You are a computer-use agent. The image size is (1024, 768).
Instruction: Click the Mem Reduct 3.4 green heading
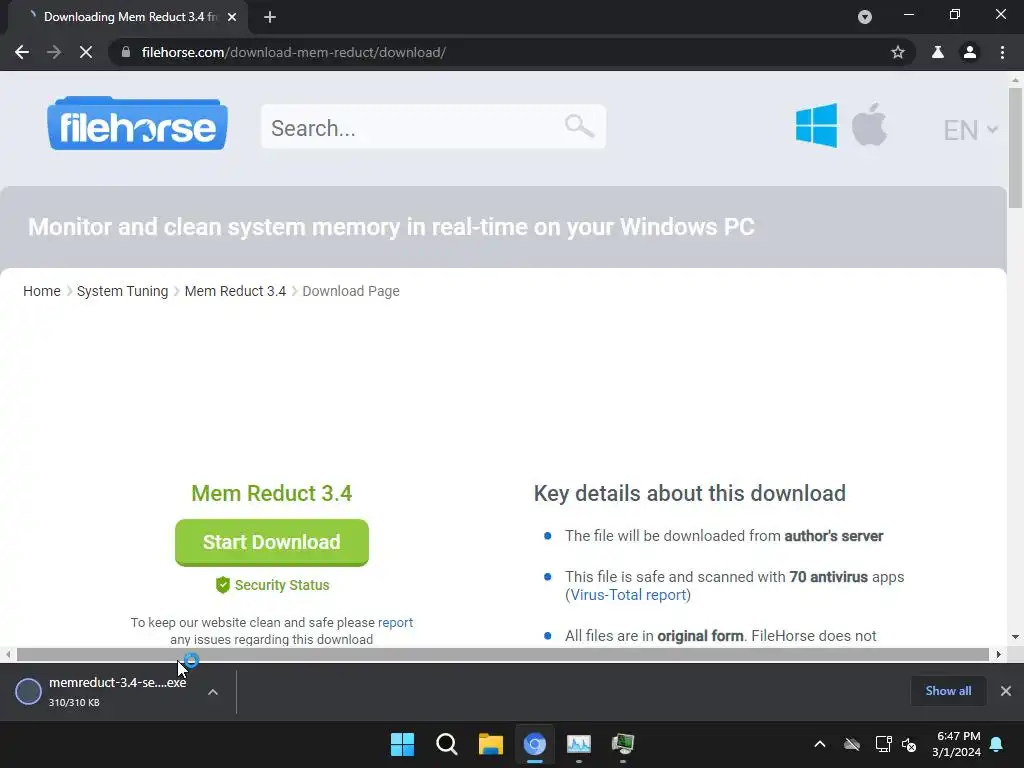(x=272, y=493)
